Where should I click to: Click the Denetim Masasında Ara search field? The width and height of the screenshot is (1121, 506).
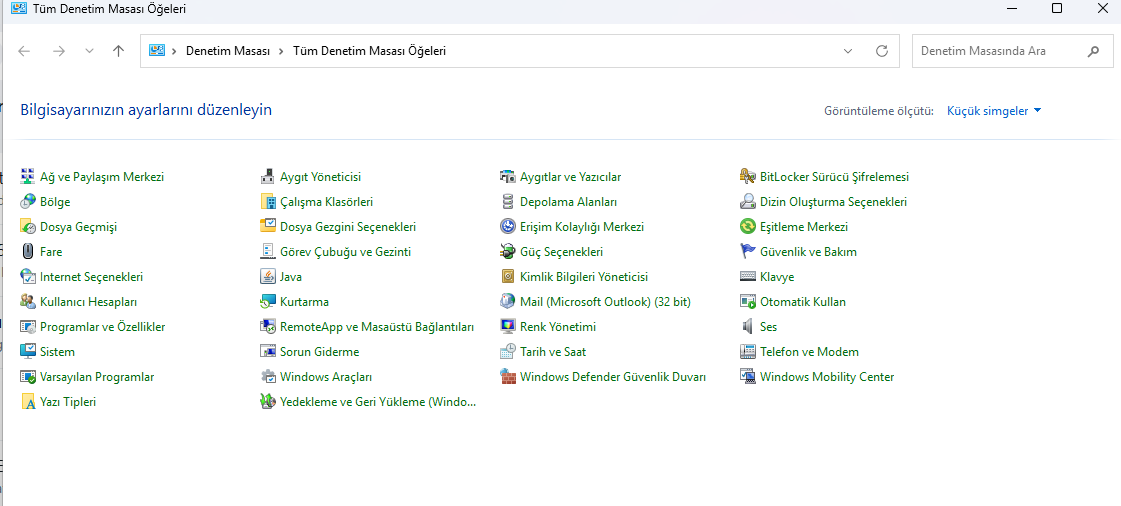(x=1012, y=51)
